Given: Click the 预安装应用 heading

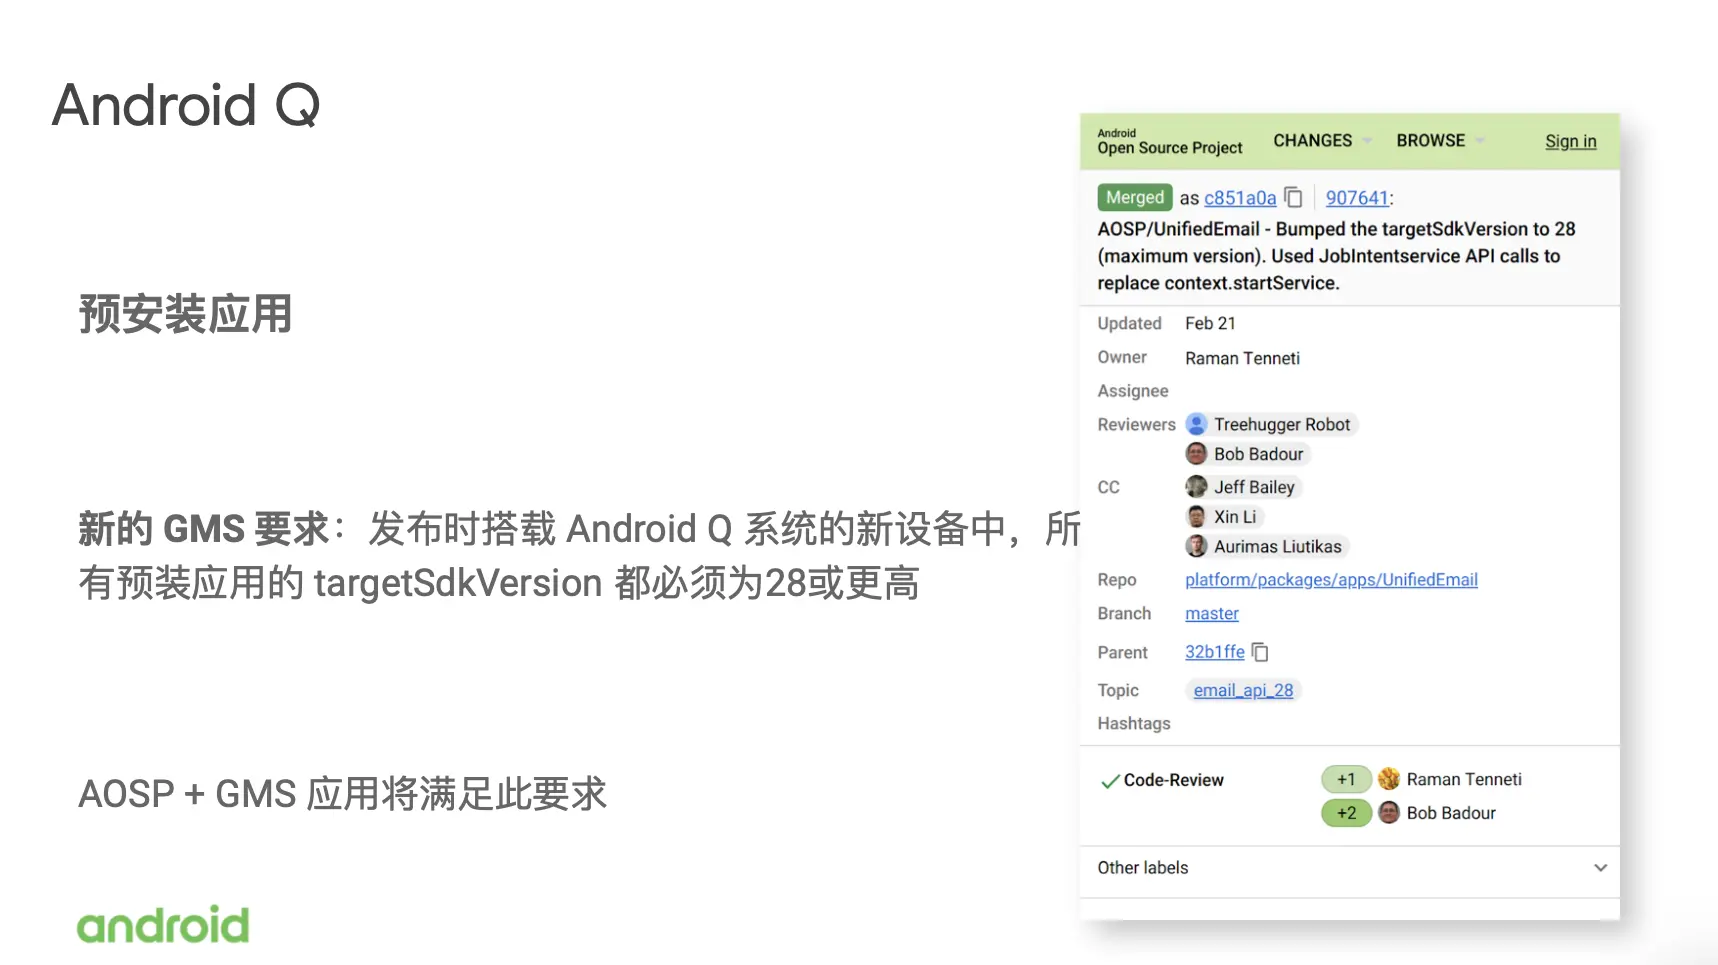Looking at the screenshot, I should pyautogui.click(x=185, y=314).
